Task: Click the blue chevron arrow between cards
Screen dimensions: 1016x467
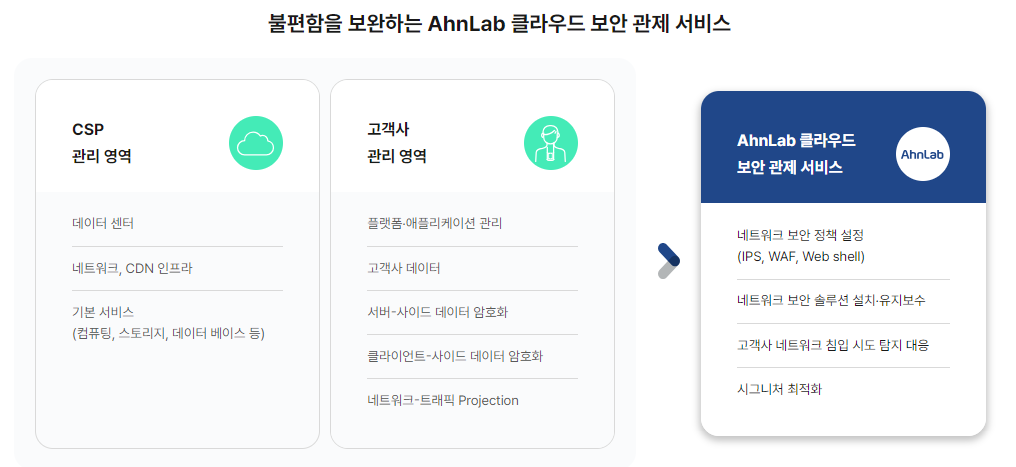Action: pos(669,261)
